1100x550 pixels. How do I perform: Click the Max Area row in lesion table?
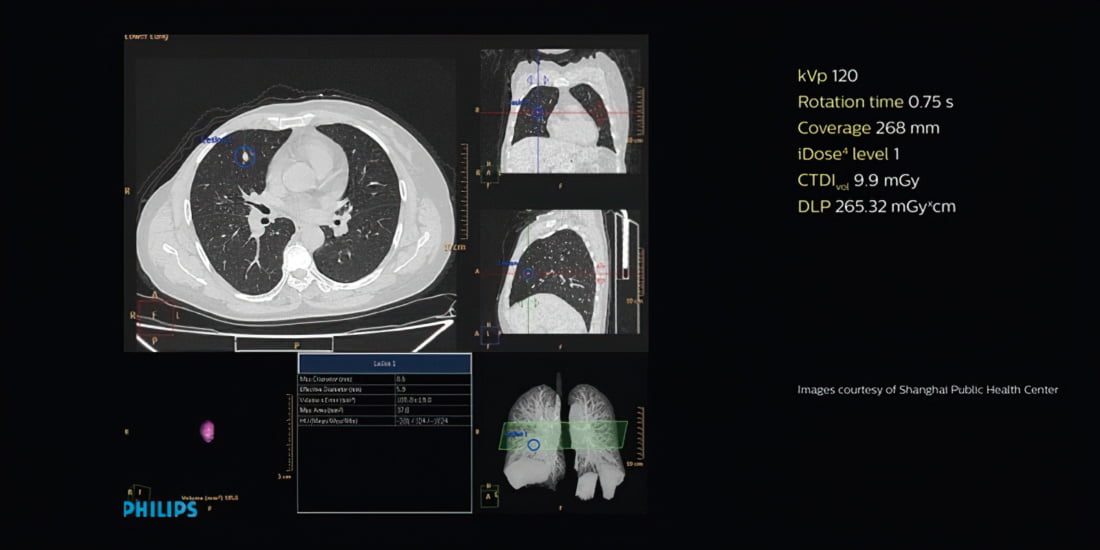(x=384, y=410)
